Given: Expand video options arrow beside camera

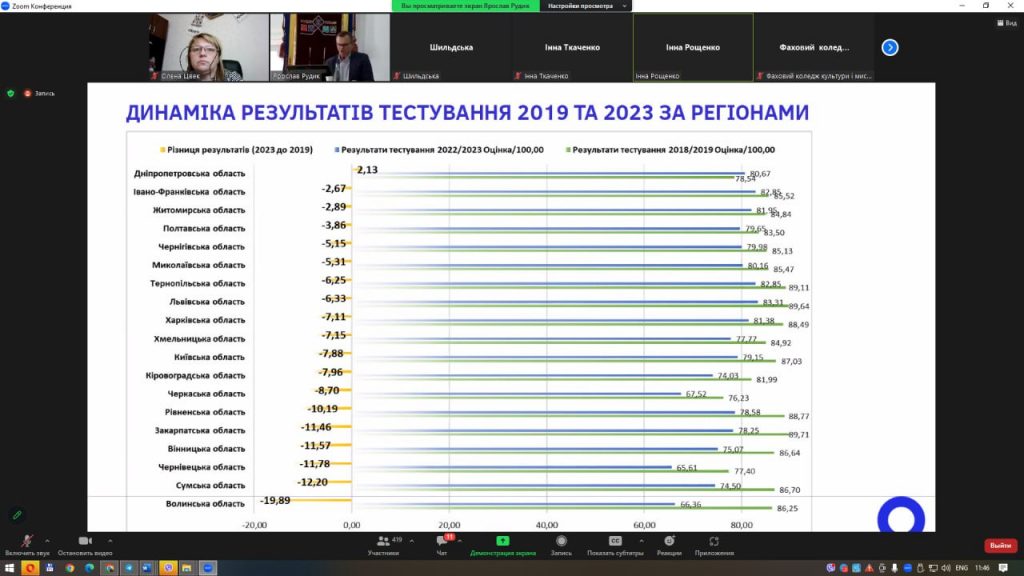Looking at the screenshot, I should click(x=109, y=540).
